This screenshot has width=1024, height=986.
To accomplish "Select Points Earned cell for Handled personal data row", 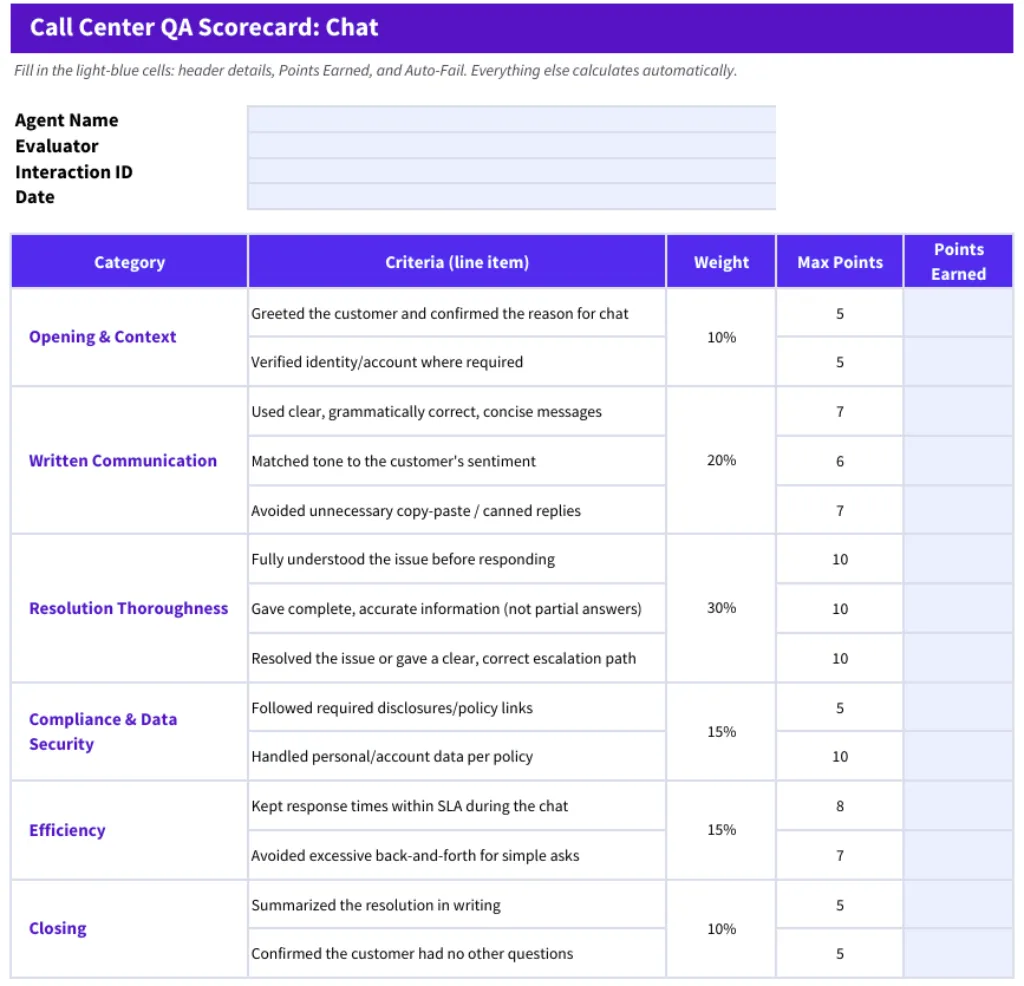I will pyautogui.click(x=958, y=756).
